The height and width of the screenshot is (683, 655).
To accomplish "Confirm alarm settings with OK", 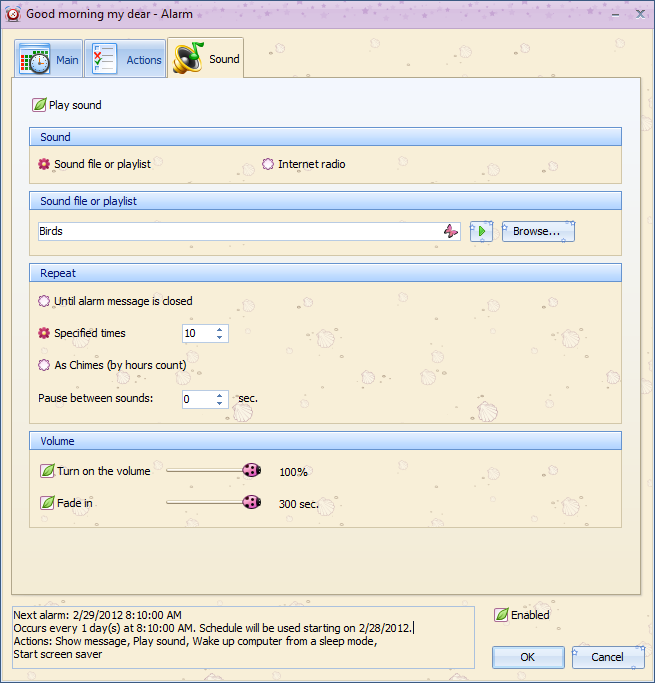I will click(x=528, y=657).
